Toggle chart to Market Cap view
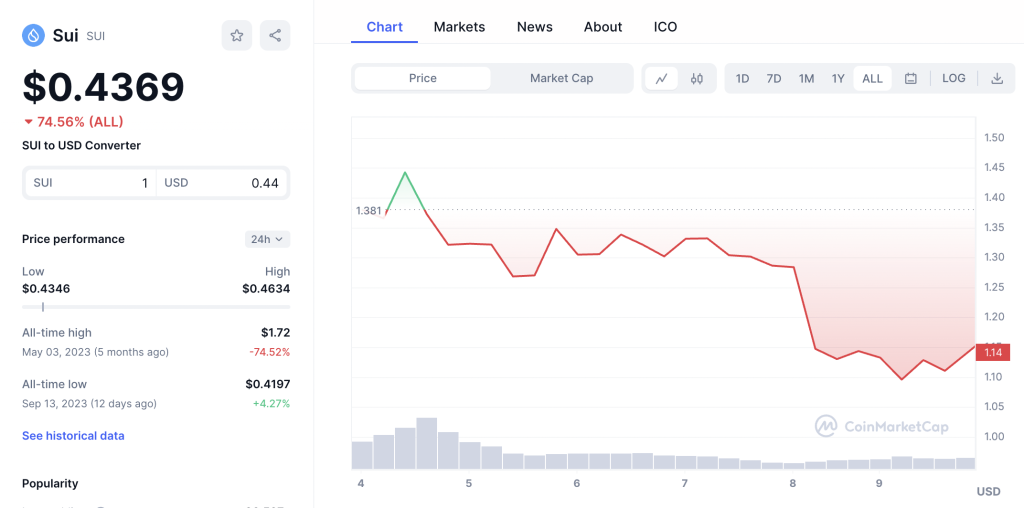1024x508 pixels. point(561,78)
